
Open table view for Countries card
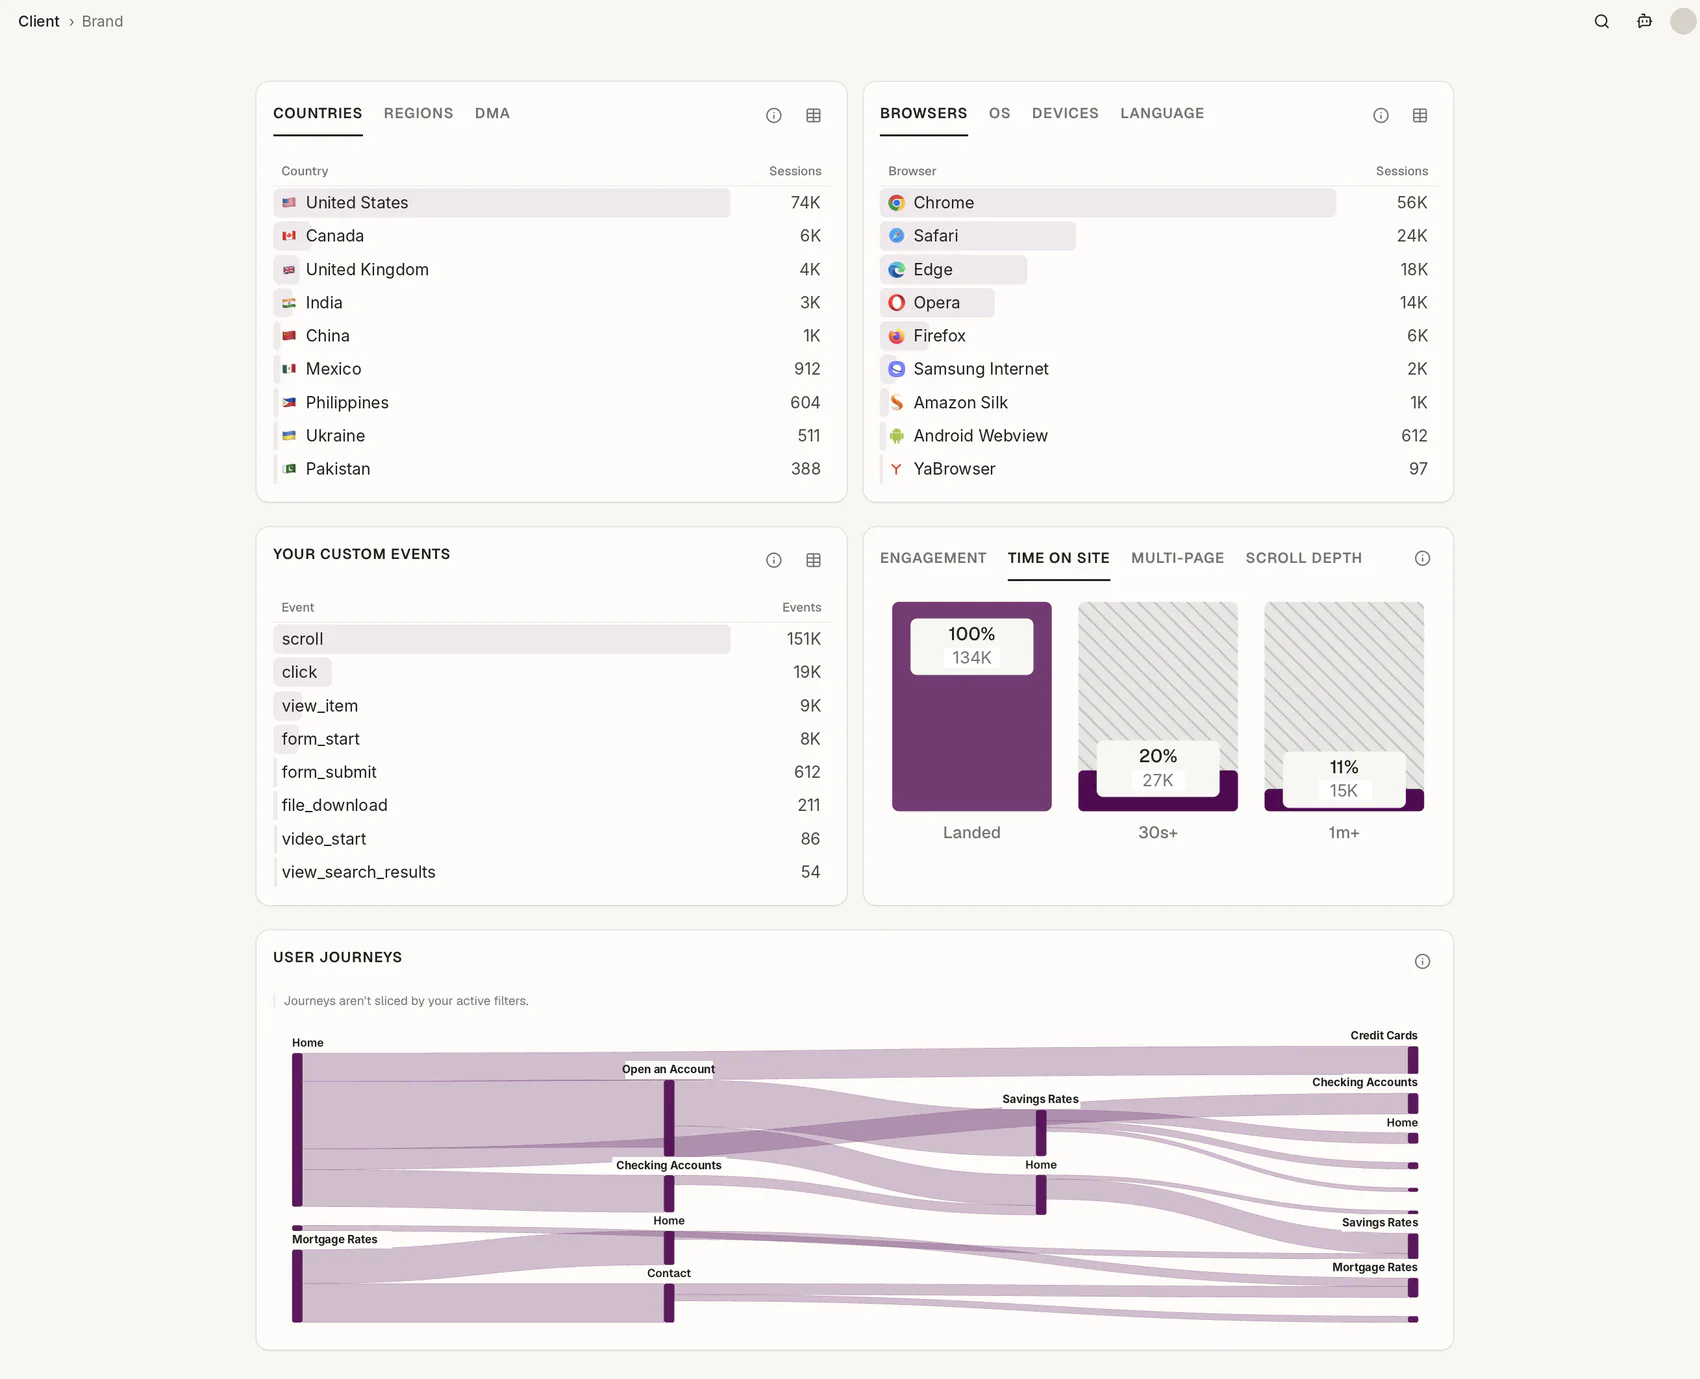click(x=814, y=116)
